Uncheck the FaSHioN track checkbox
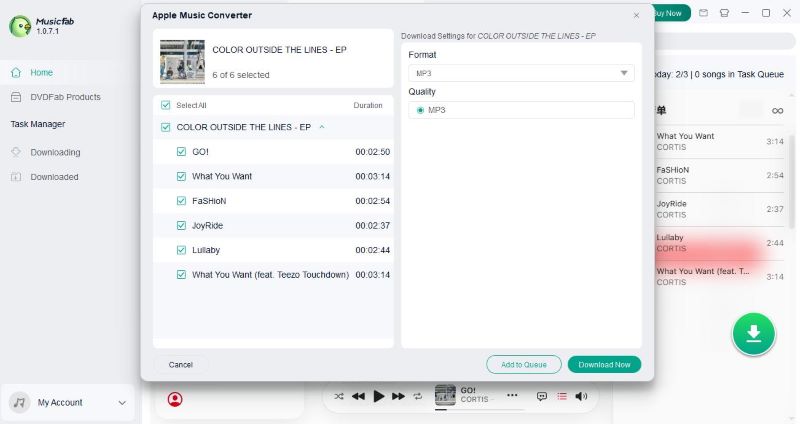The width and height of the screenshot is (800, 424). point(181,201)
